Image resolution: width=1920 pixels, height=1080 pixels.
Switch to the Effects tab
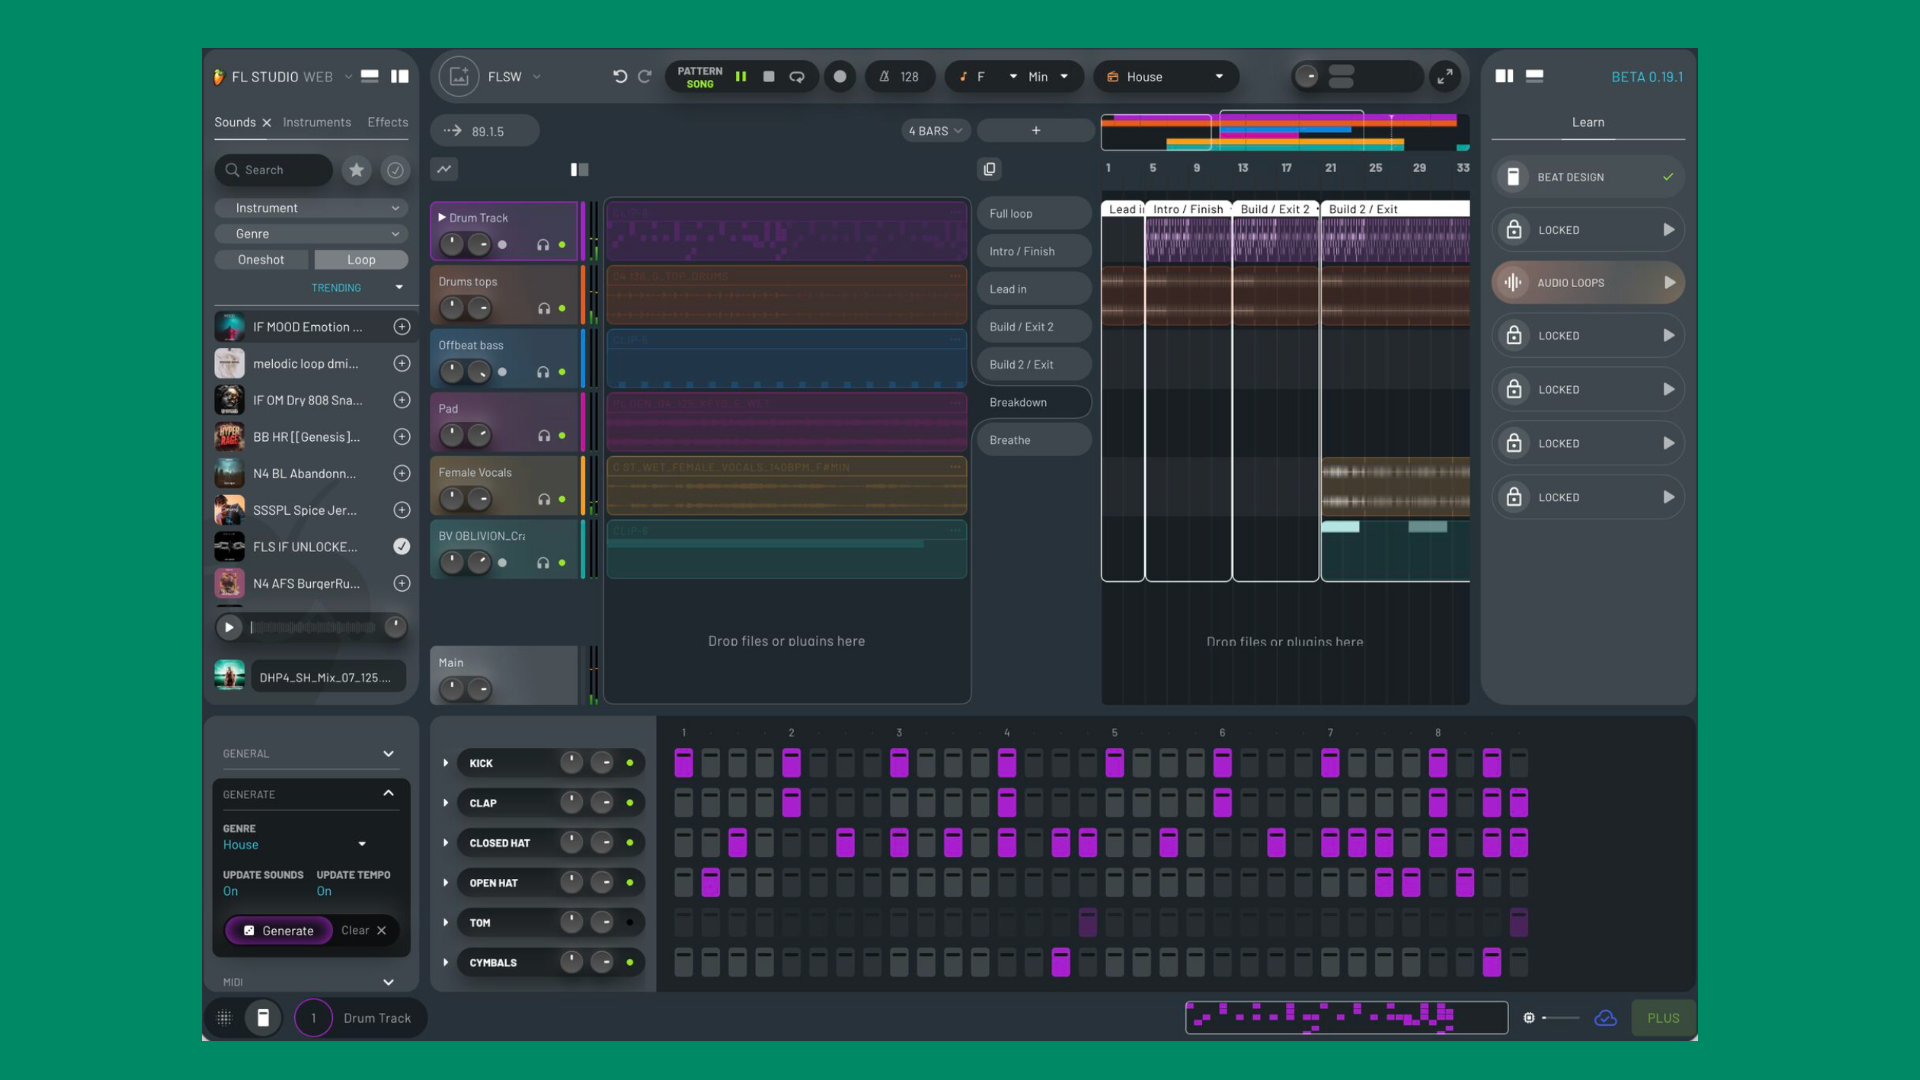(387, 122)
